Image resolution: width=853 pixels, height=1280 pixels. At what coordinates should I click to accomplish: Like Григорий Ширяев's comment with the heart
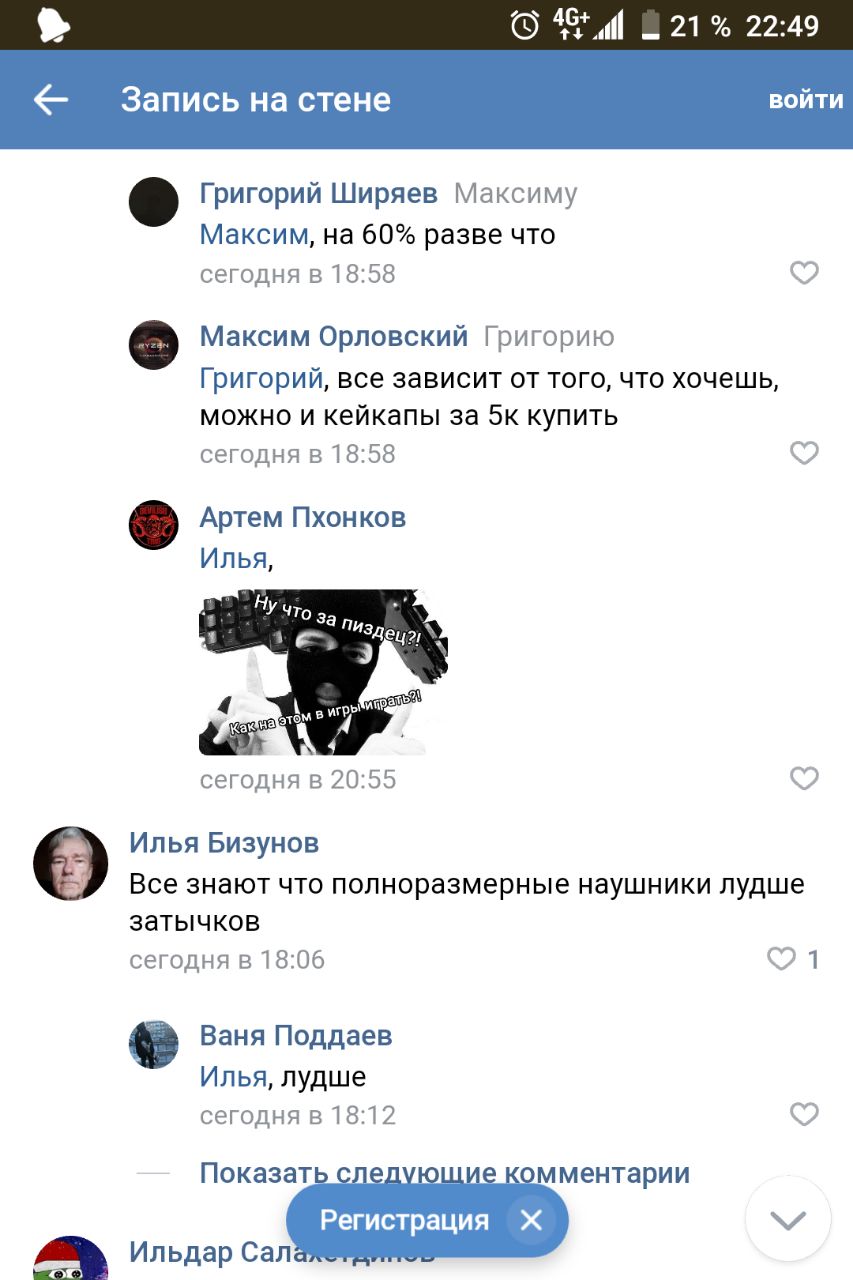pos(804,273)
